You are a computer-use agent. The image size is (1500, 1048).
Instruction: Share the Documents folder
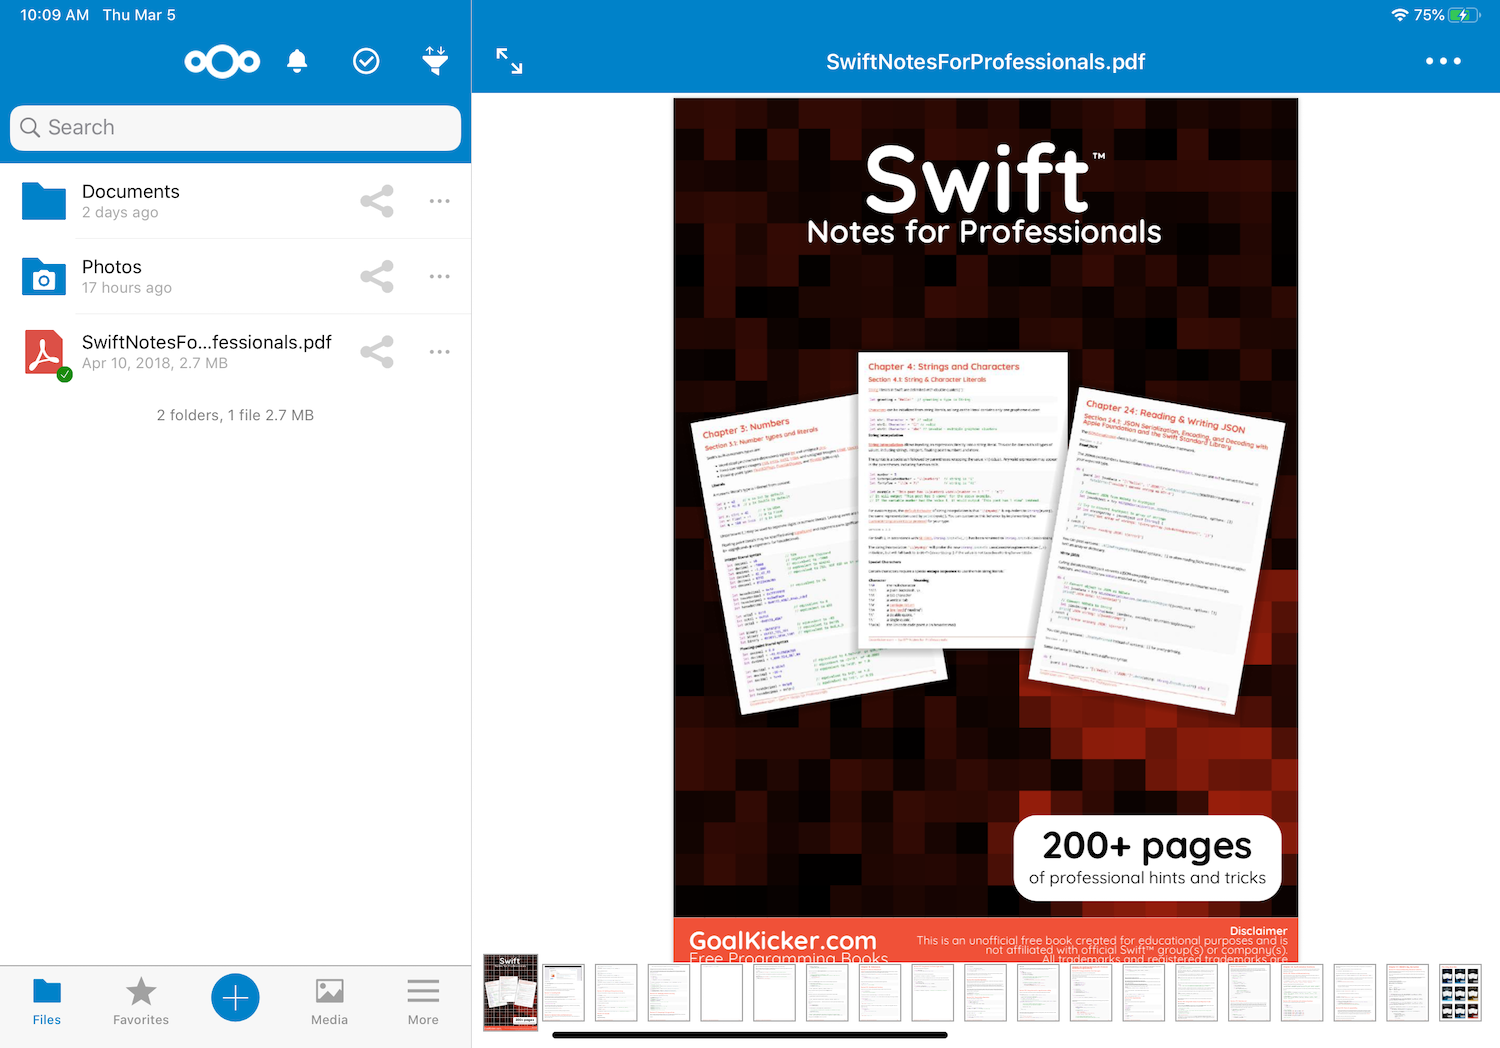pyautogui.click(x=377, y=201)
